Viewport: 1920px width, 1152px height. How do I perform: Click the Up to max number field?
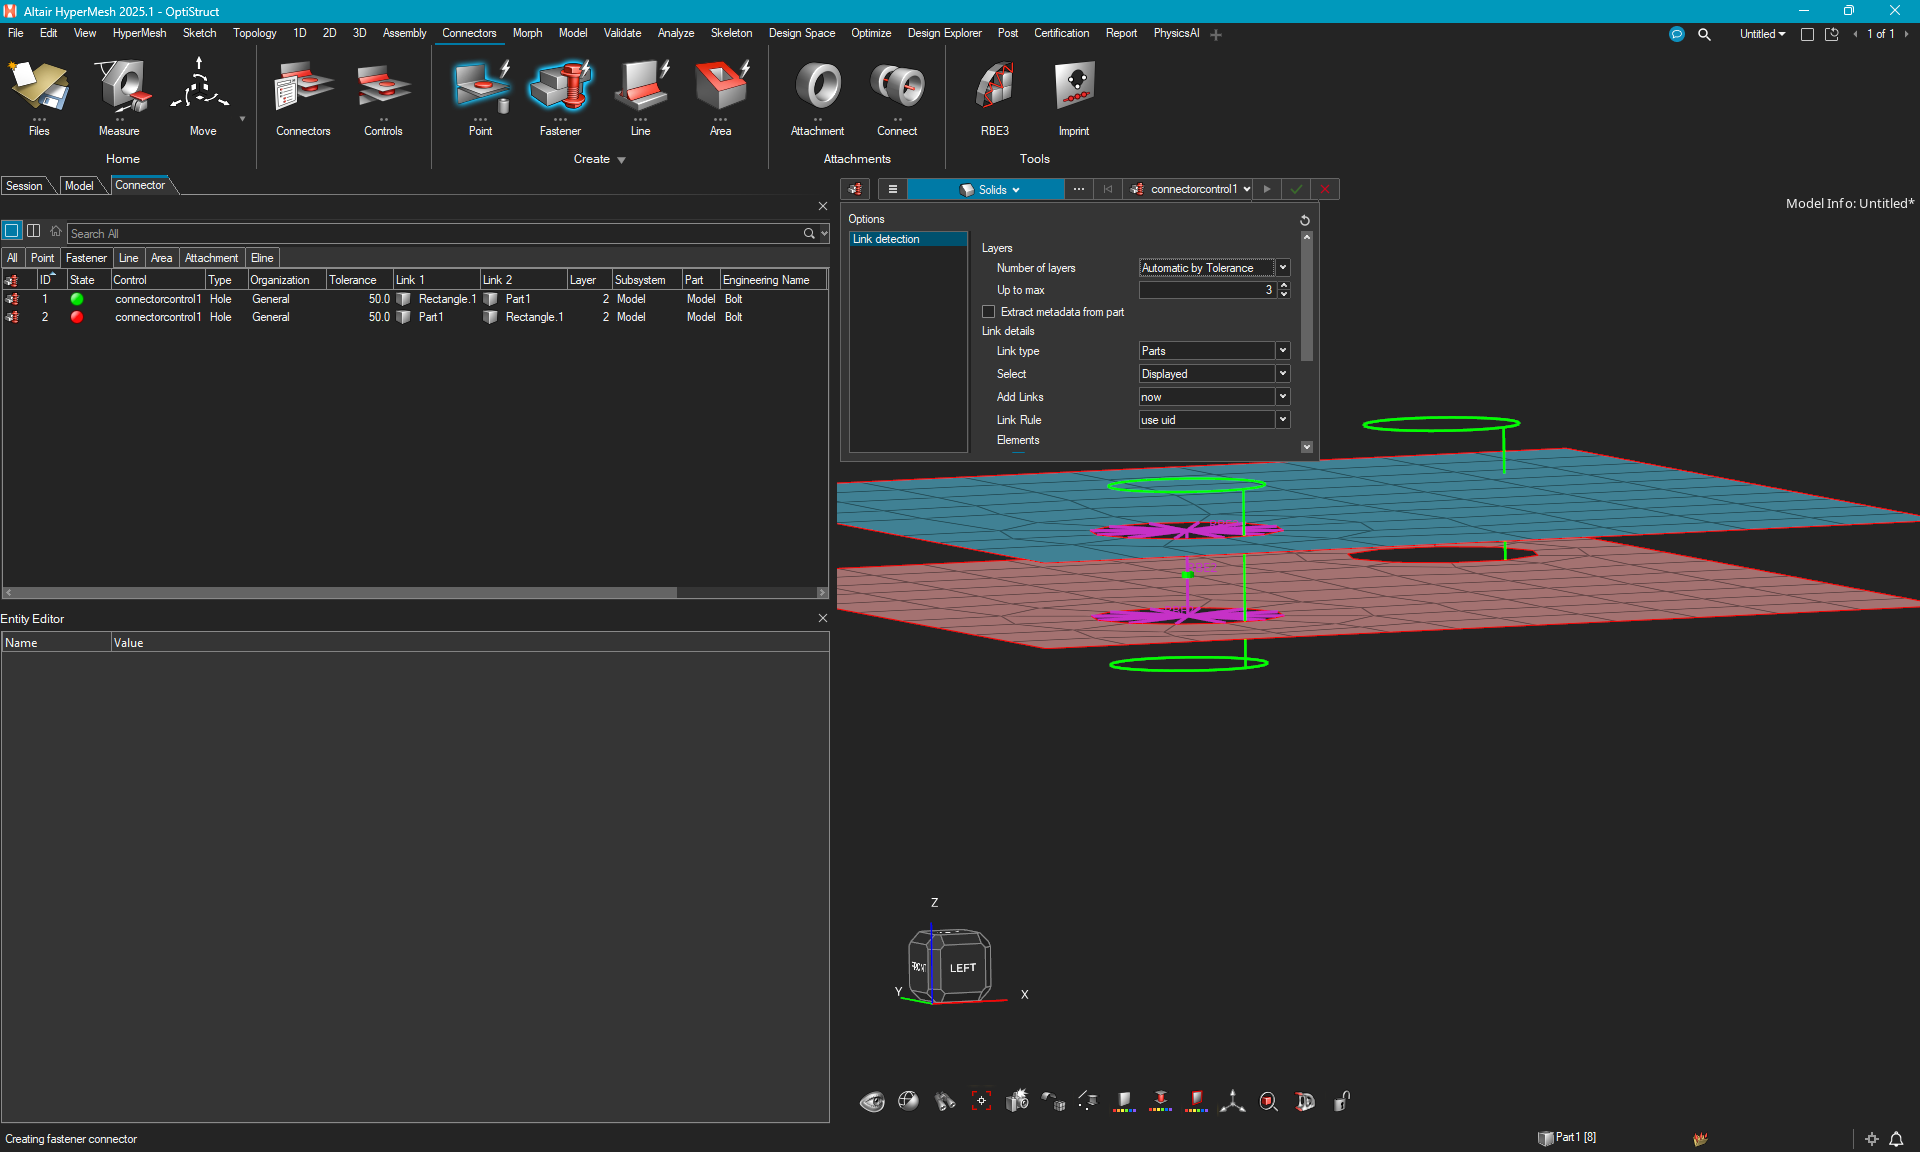[1207, 290]
